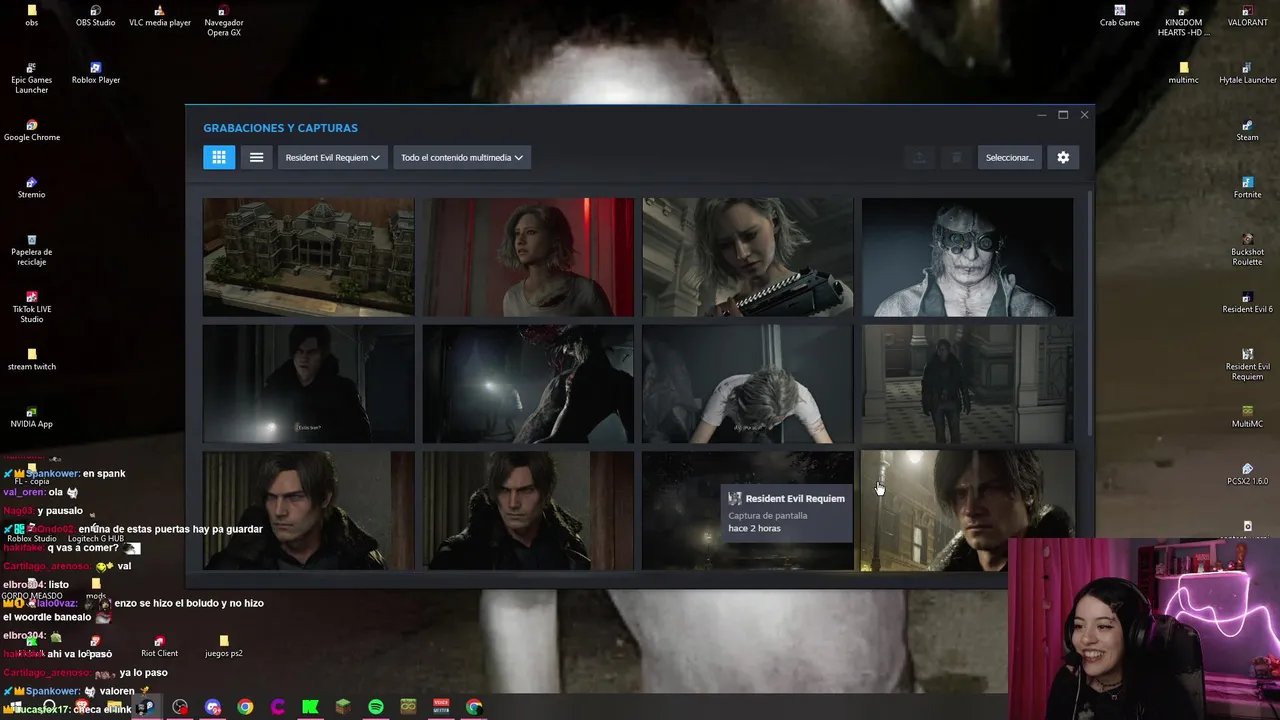
Task: Open VLC media player desktop icon
Action: (x=160, y=16)
